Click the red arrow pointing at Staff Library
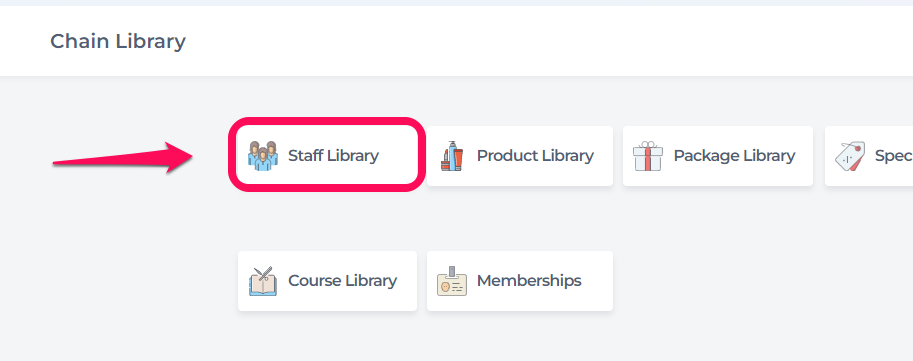913x361 pixels. pyautogui.click(x=123, y=157)
